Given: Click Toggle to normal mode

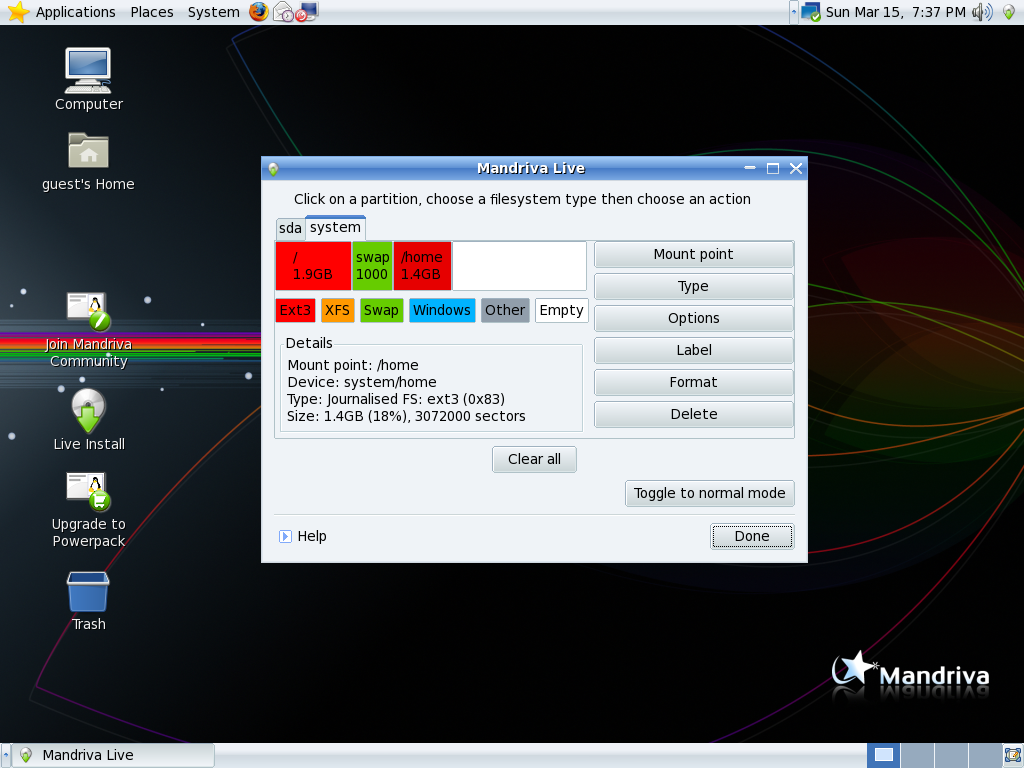Looking at the screenshot, I should 710,493.
